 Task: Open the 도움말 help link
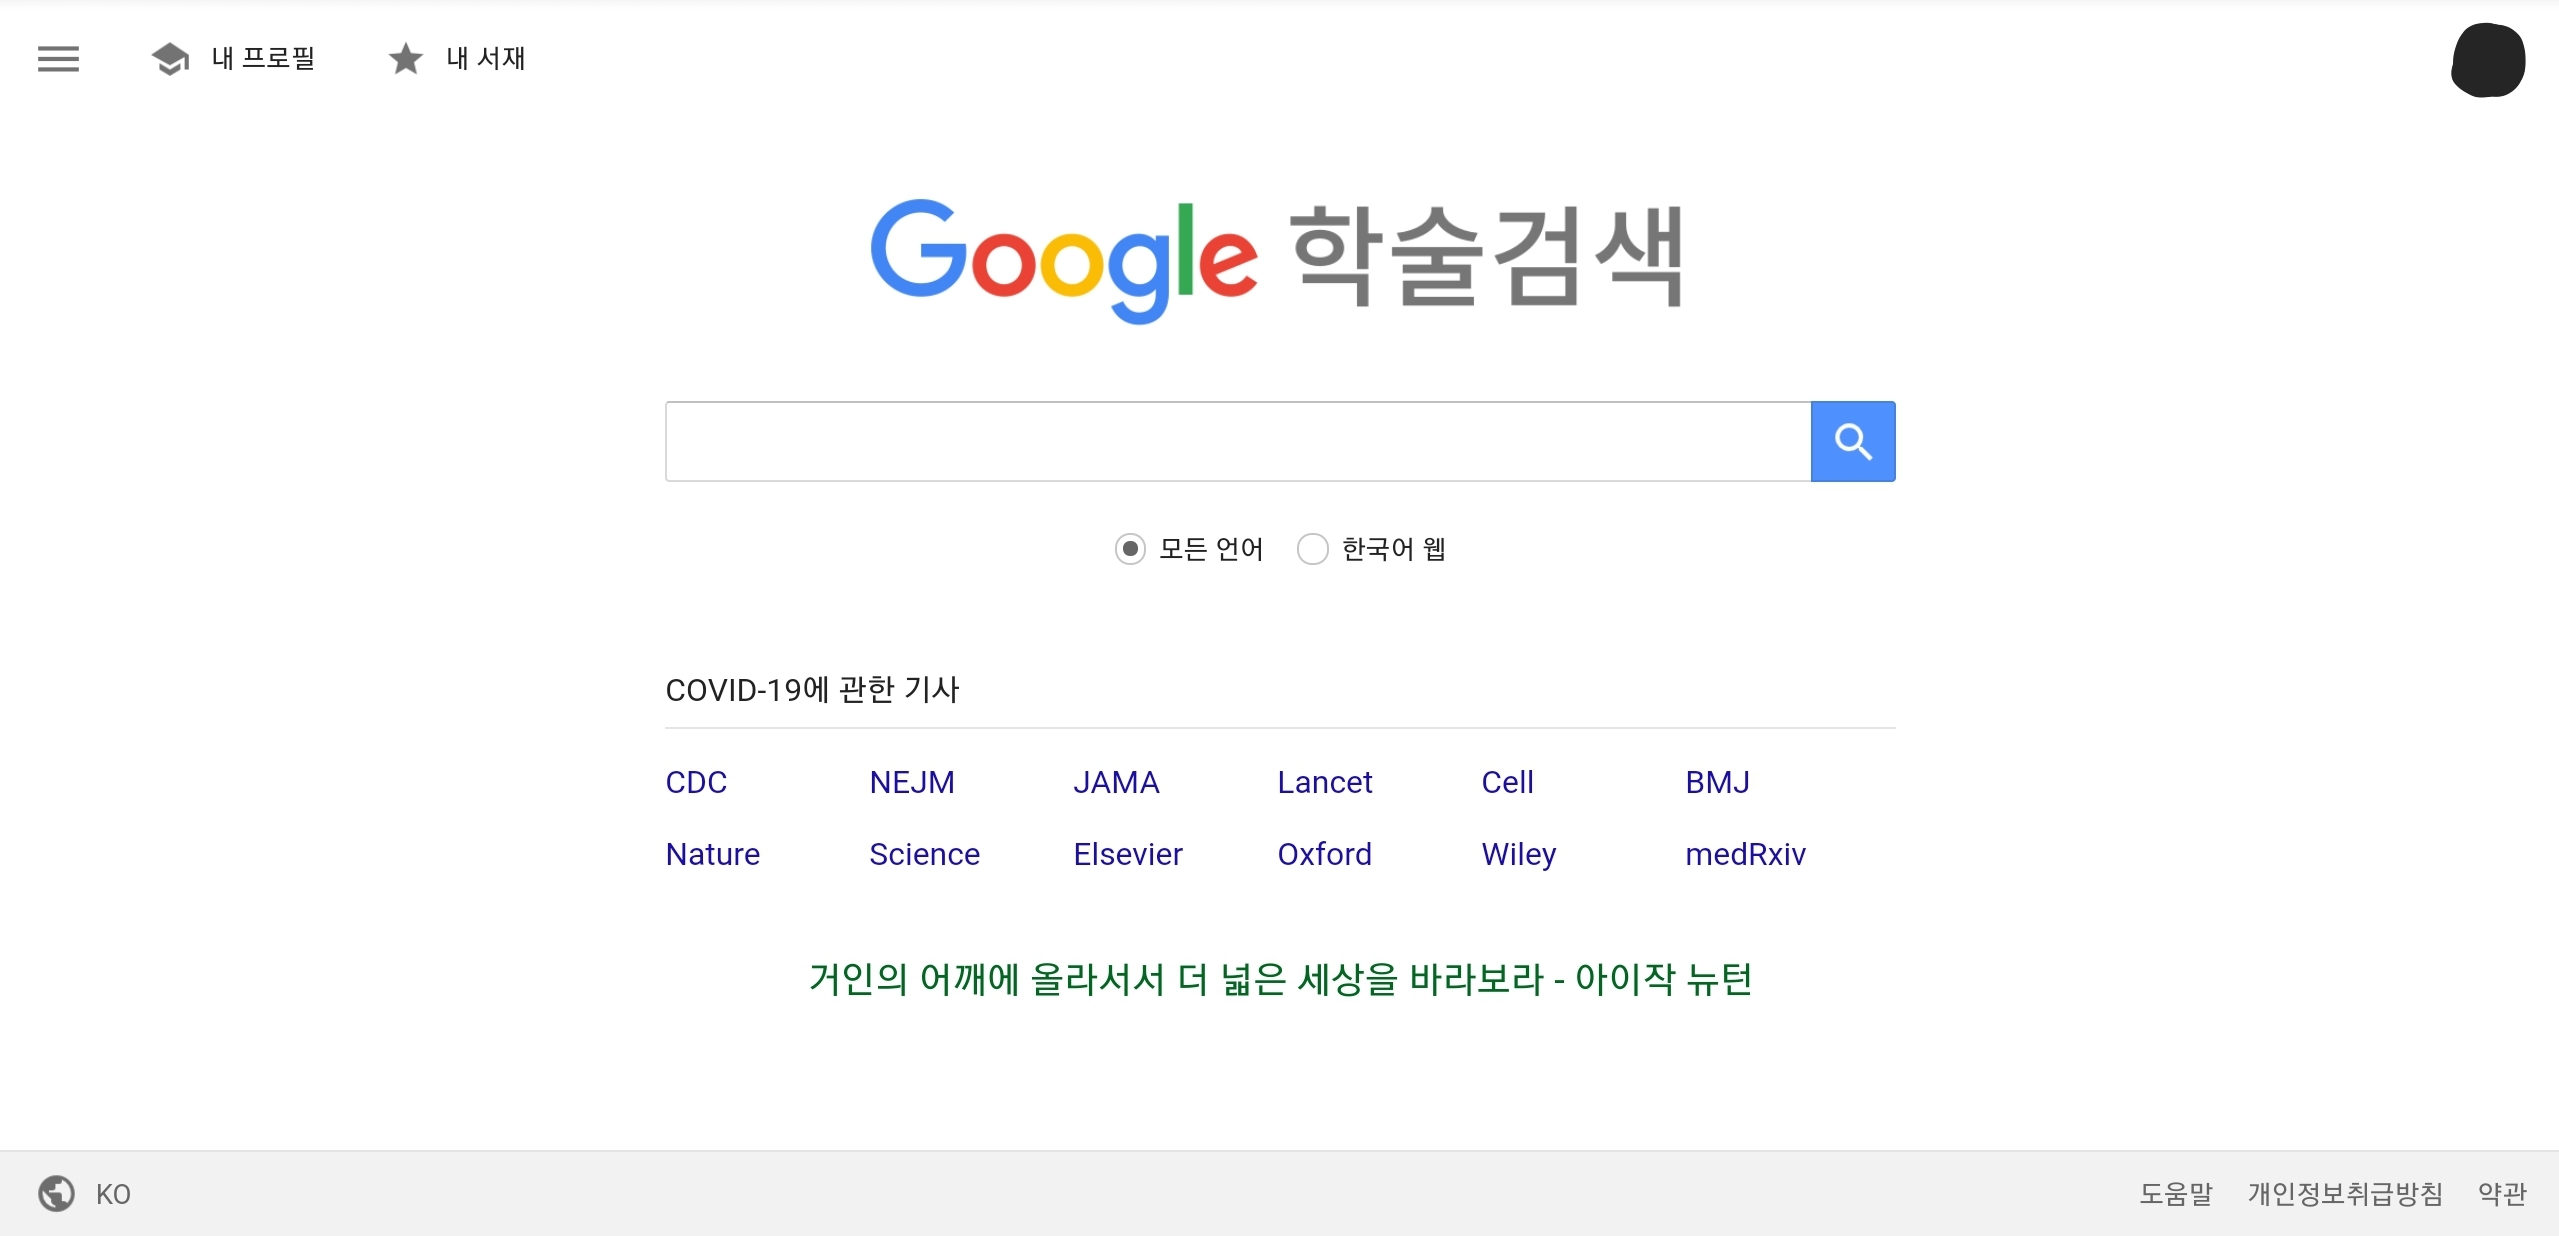point(2176,1193)
